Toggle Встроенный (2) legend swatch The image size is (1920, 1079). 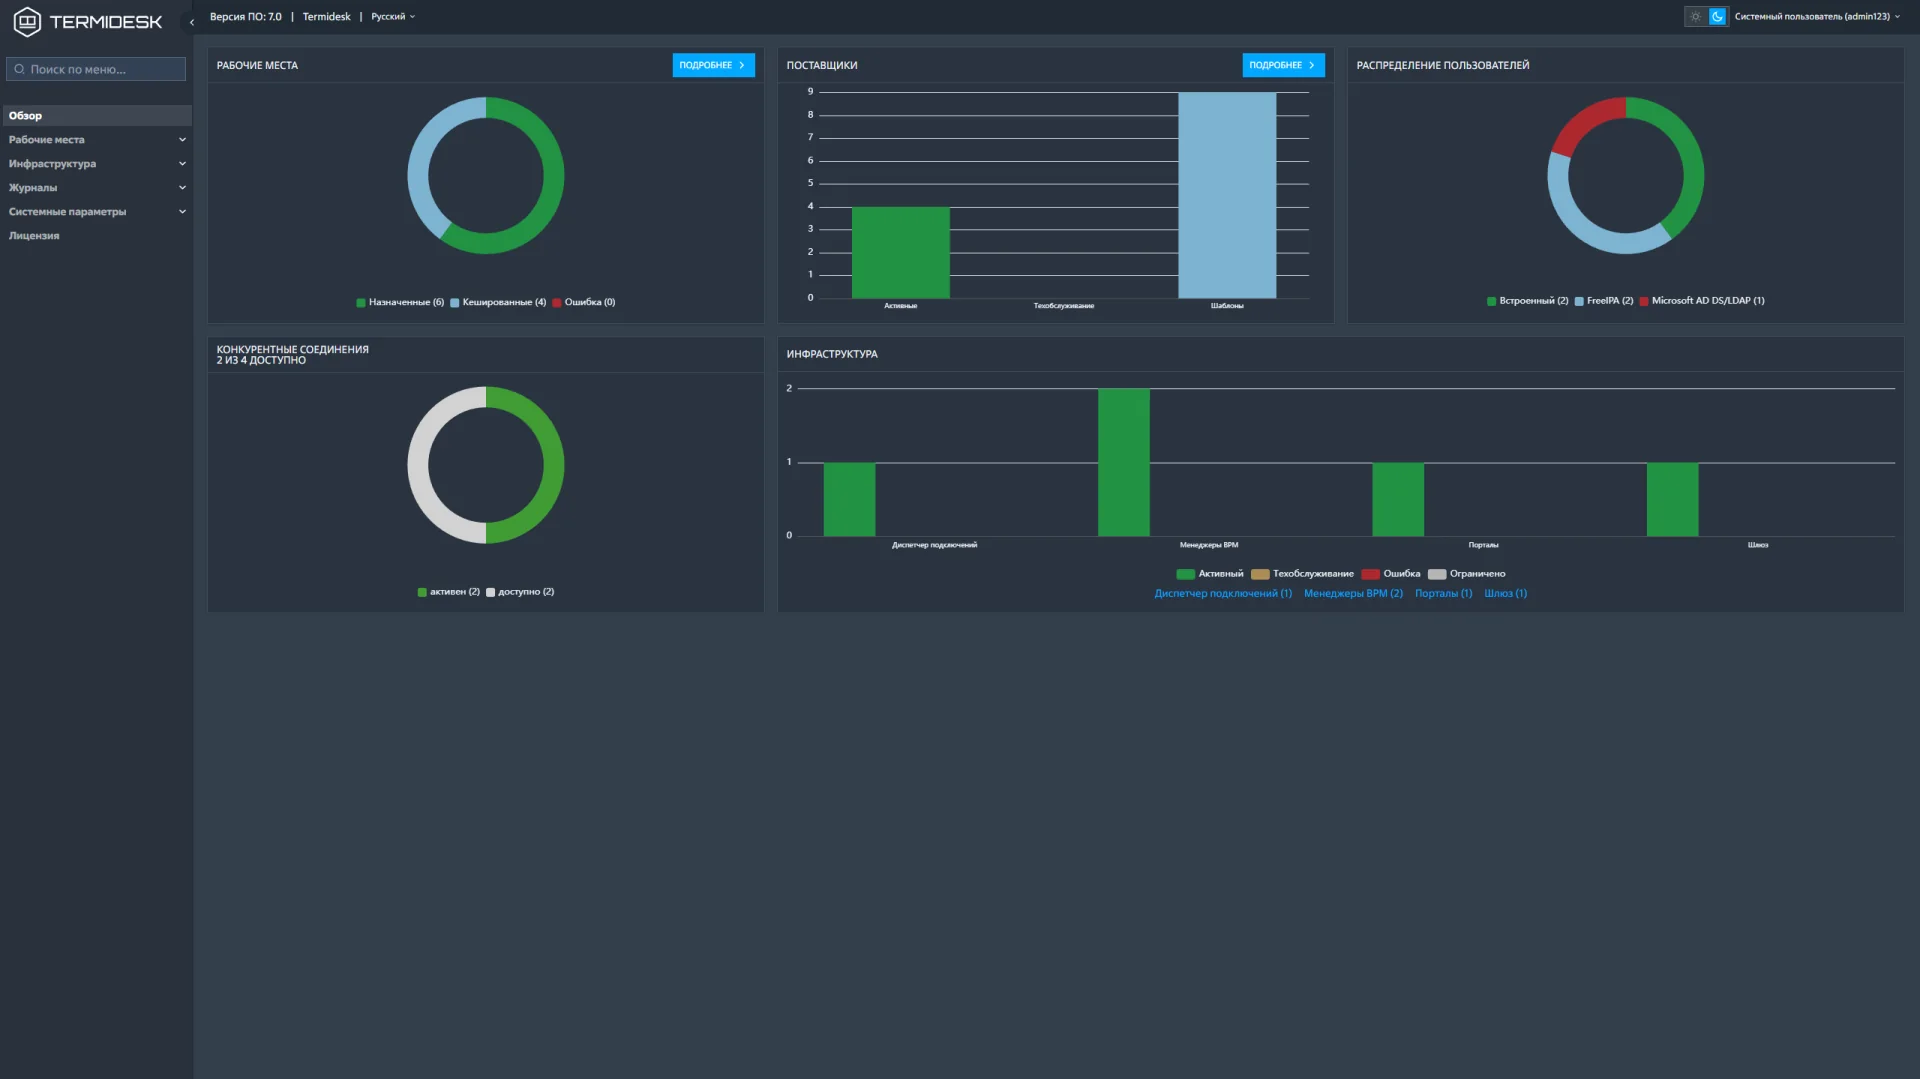(x=1491, y=301)
